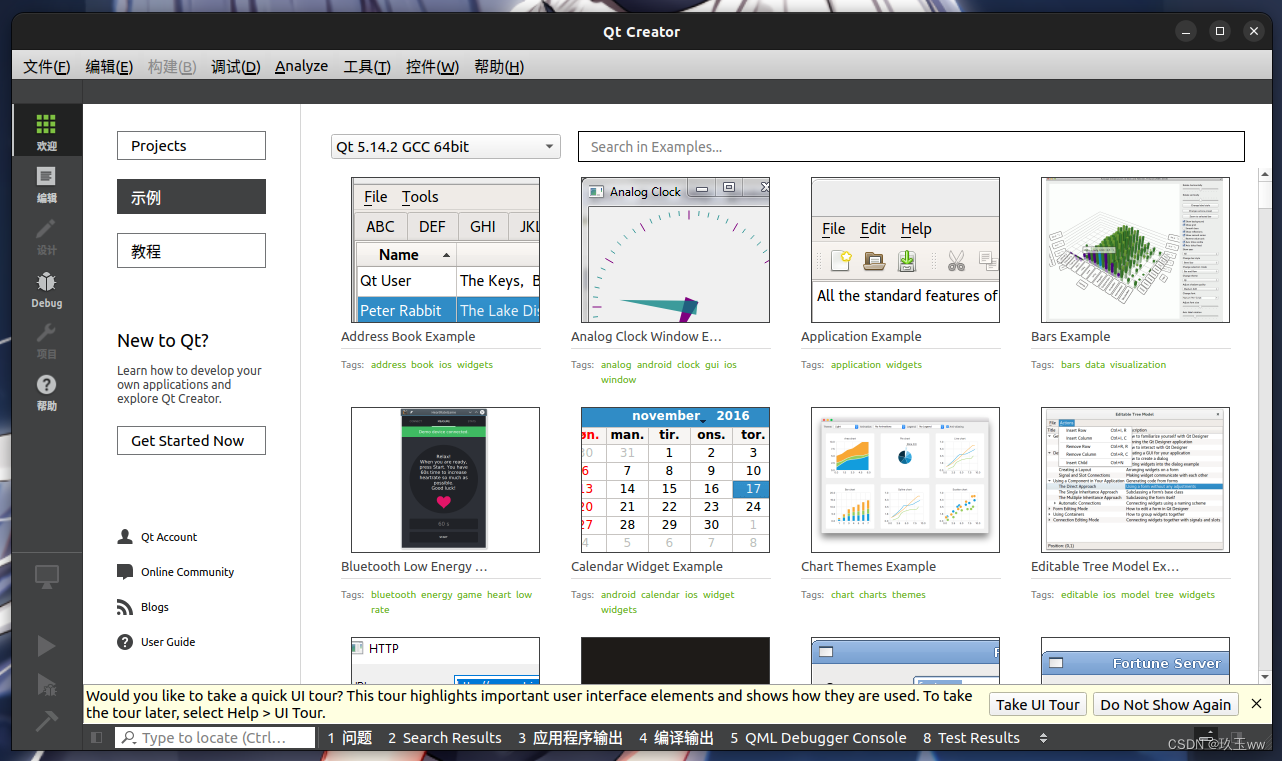Click the 'application' tag

pos(856,365)
